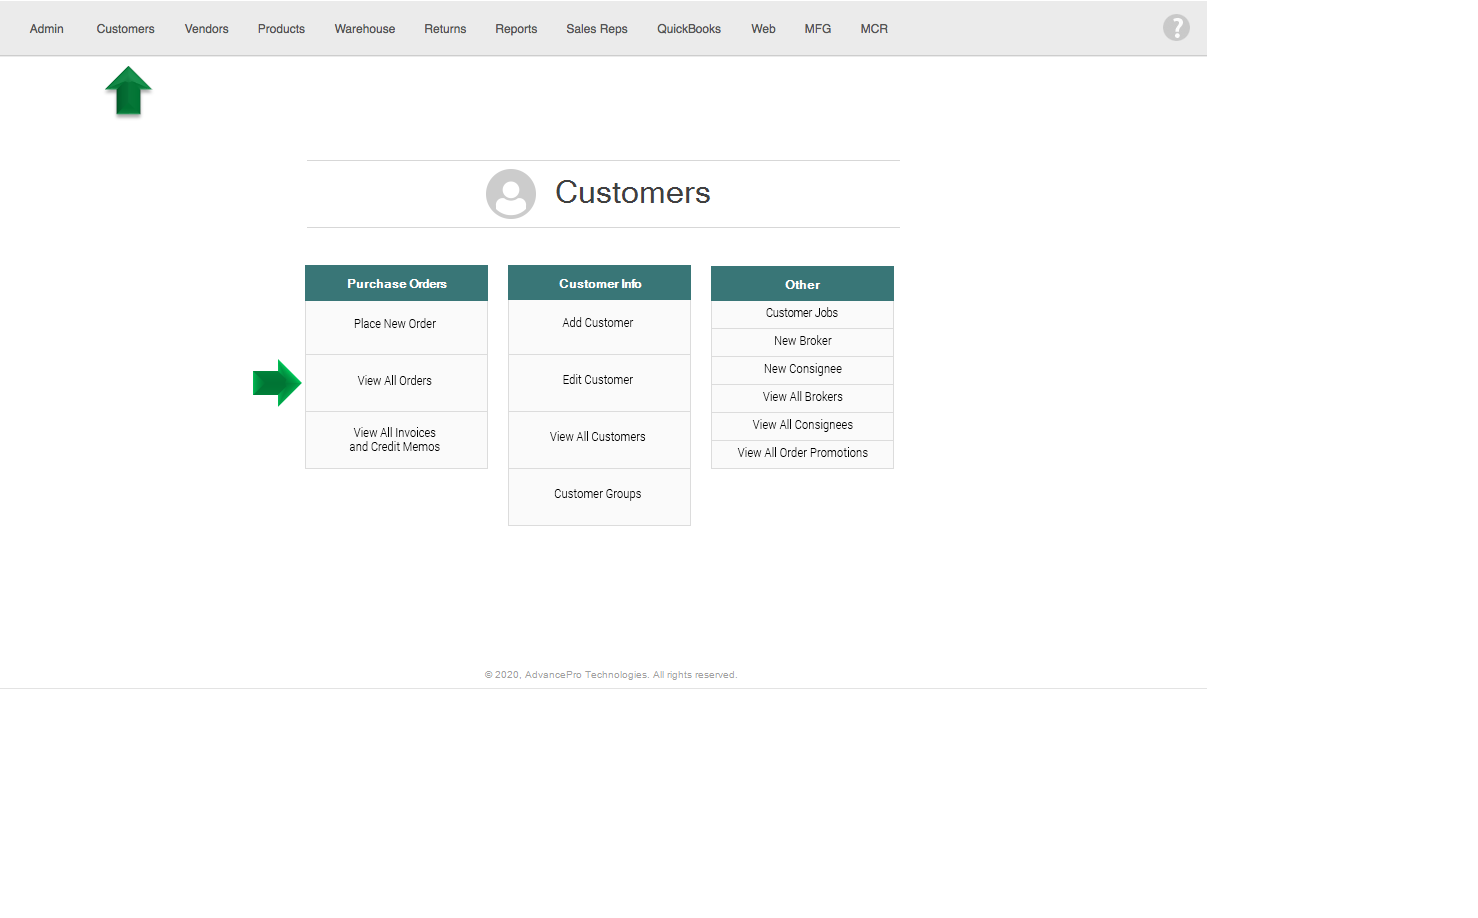Open the Vendors menu
This screenshot has width=1478, height=918.
pos(206,29)
